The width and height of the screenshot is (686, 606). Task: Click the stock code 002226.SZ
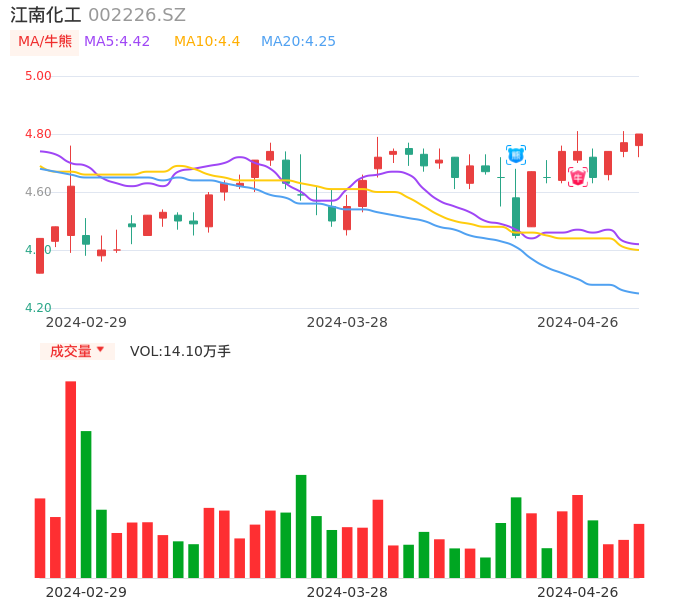click(x=137, y=15)
